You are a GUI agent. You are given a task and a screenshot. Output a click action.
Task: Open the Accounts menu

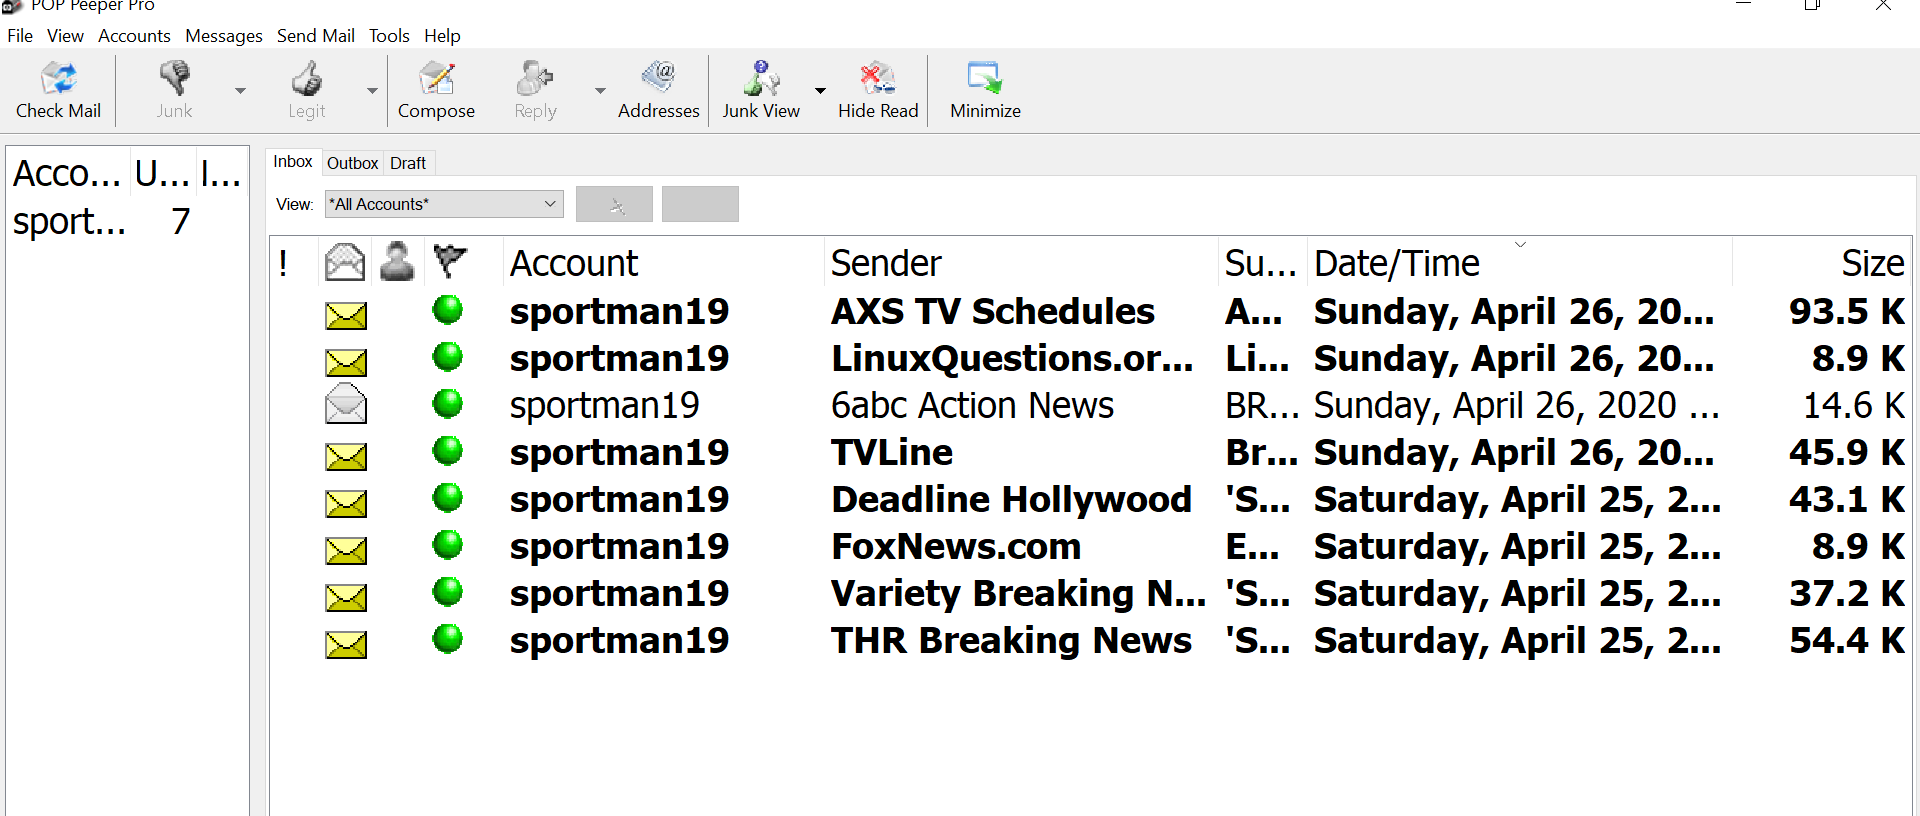(134, 36)
